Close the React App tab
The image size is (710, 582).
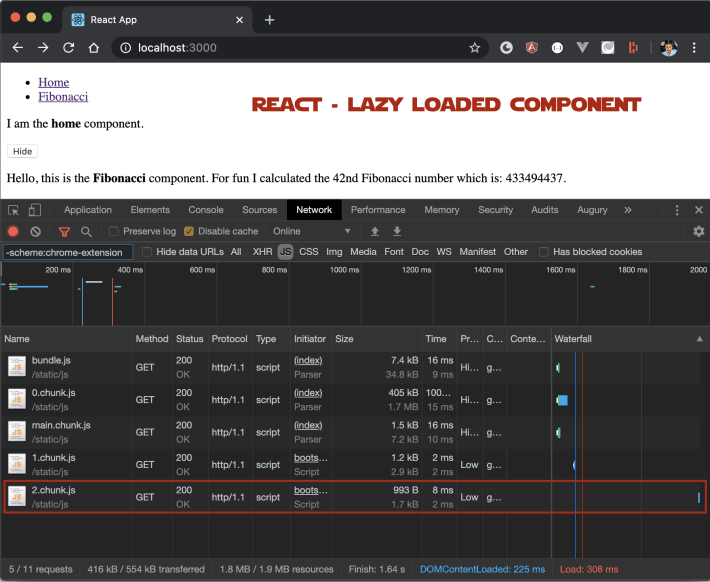[x=240, y=20]
